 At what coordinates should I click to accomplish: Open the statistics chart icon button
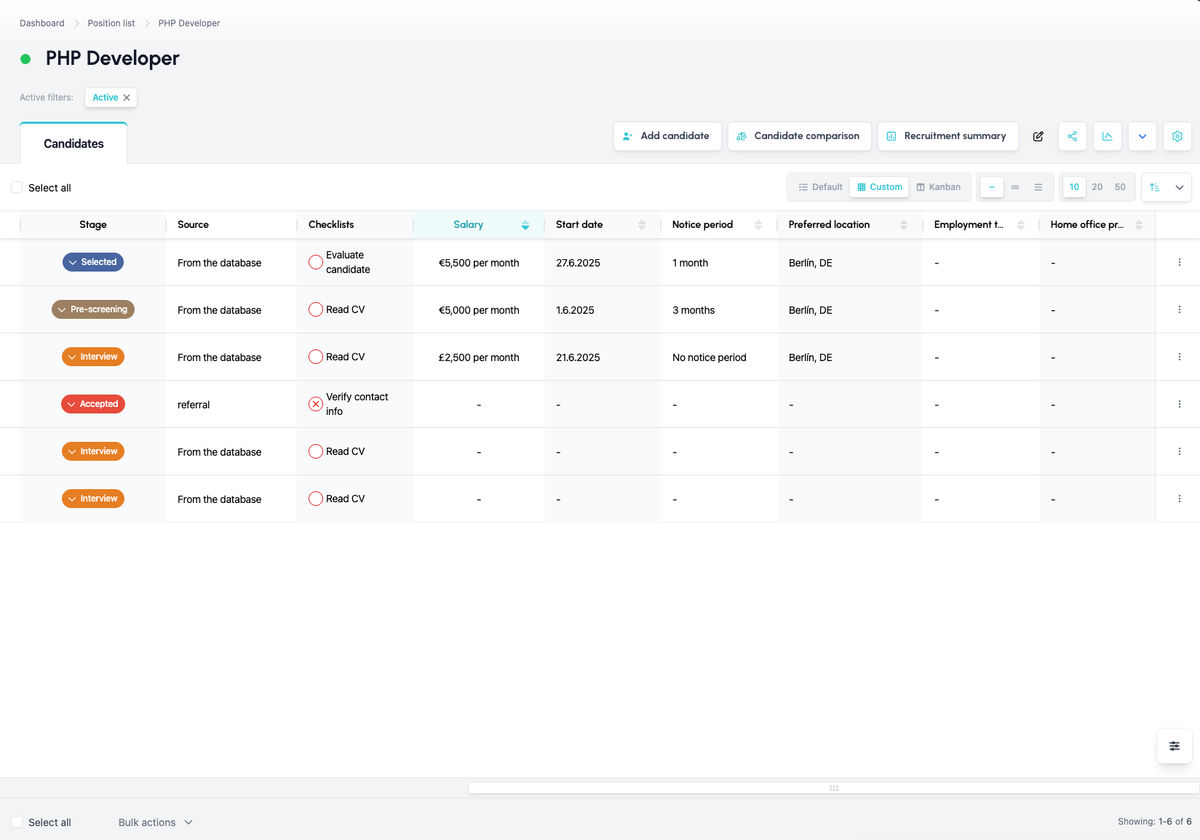(x=1107, y=136)
